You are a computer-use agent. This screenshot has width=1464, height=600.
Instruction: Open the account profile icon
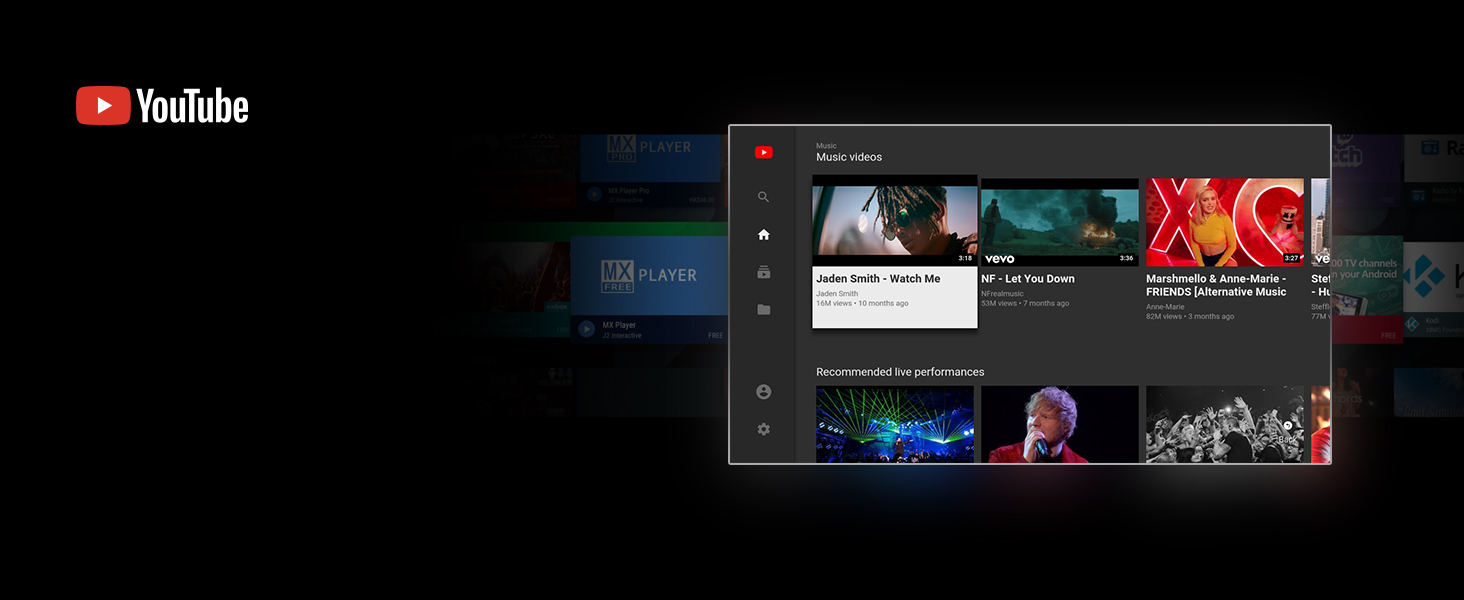tap(763, 392)
